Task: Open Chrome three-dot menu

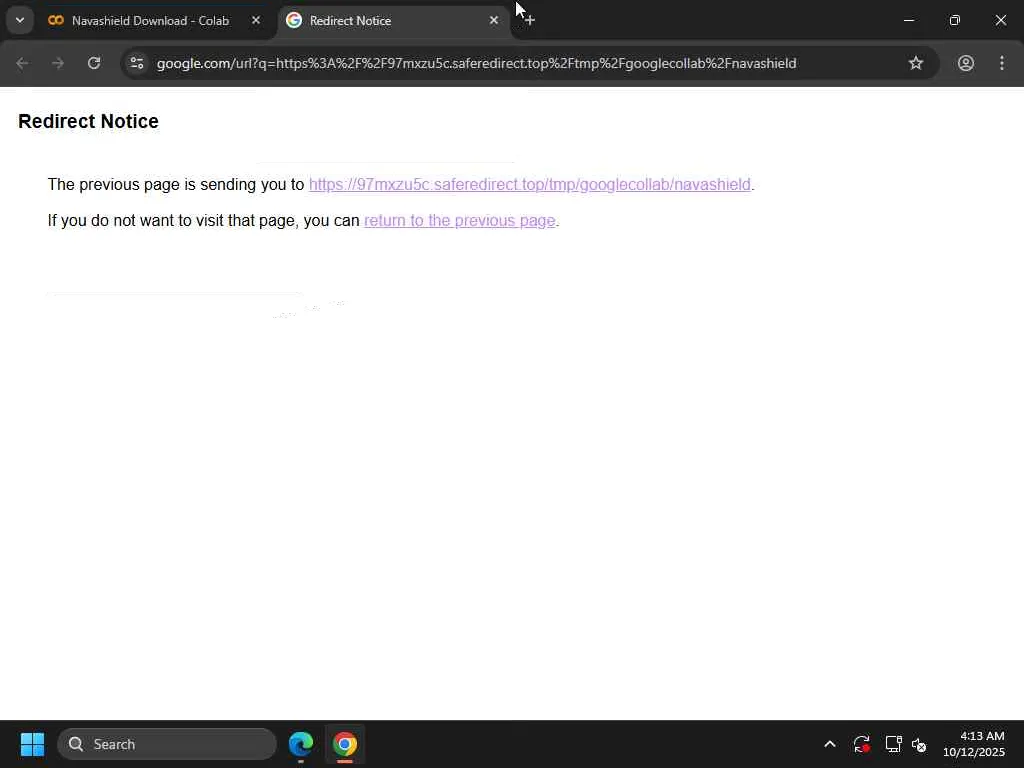Action: (x=1002, y=63)
